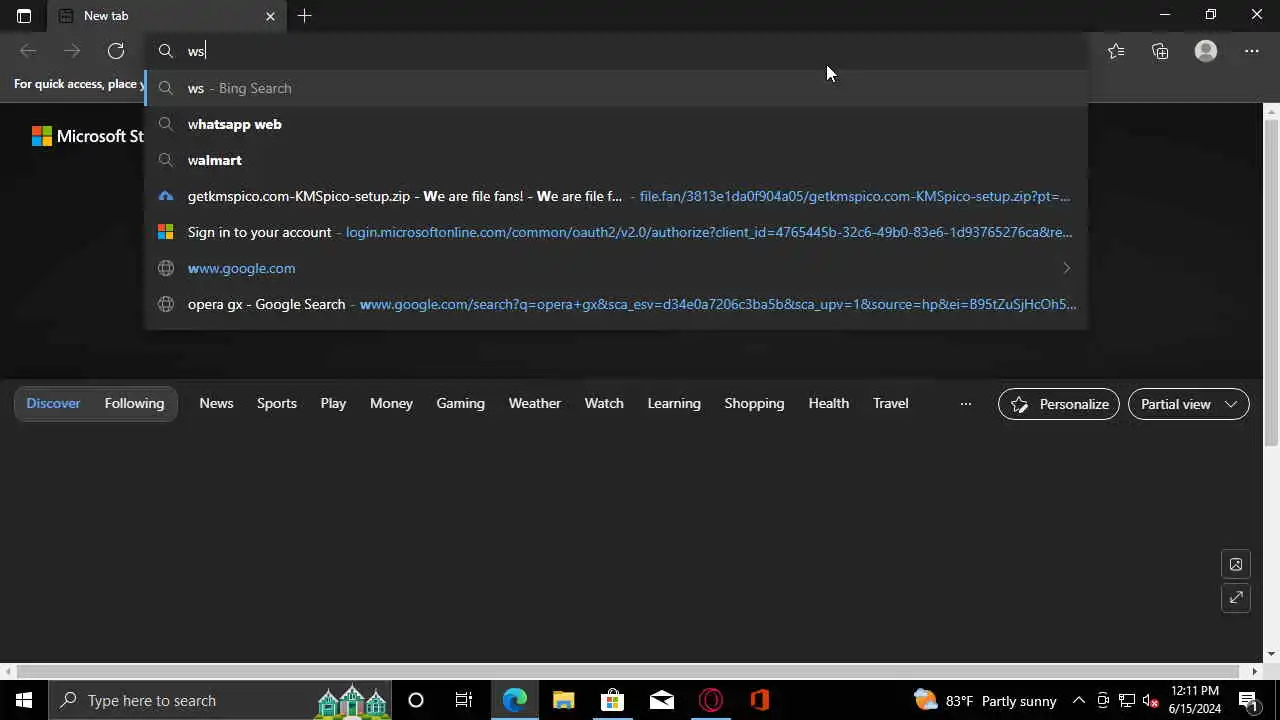The image size is (1280, 720).
Task: Click the Microsoft Start logo
Action: [x=88, y=136]
